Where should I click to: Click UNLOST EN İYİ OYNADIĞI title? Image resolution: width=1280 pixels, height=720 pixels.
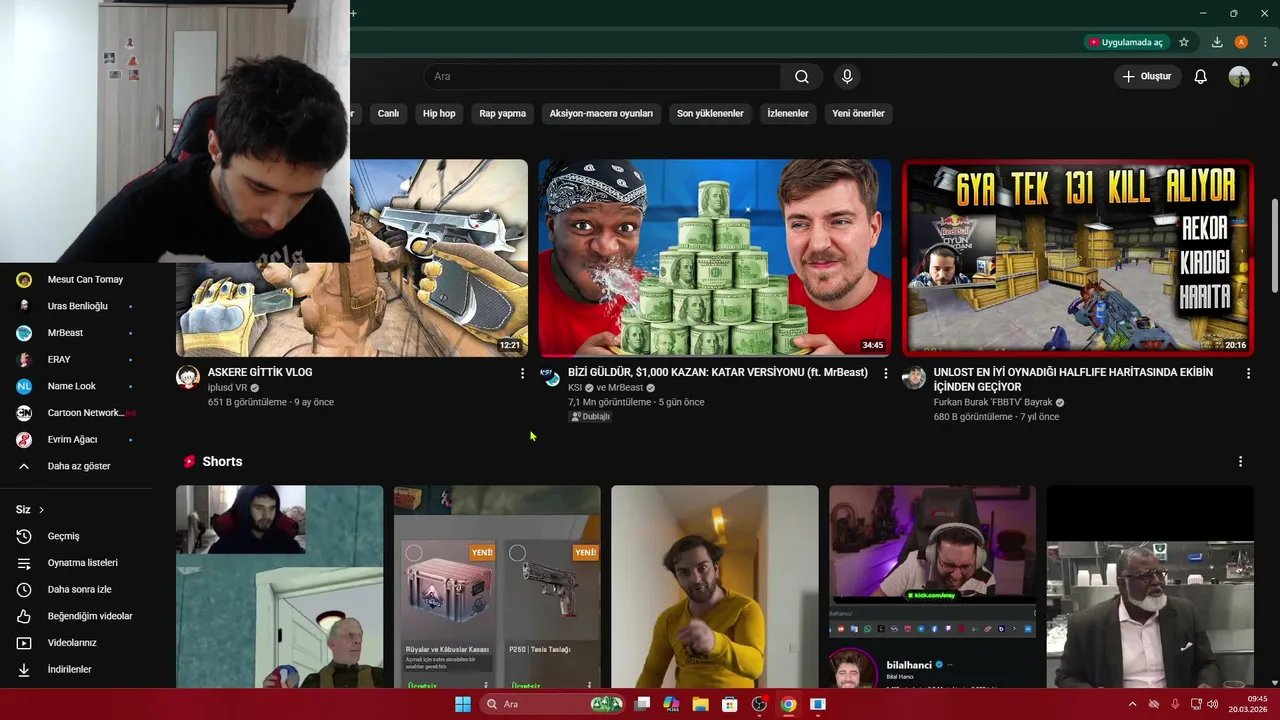coord(1073,379)
